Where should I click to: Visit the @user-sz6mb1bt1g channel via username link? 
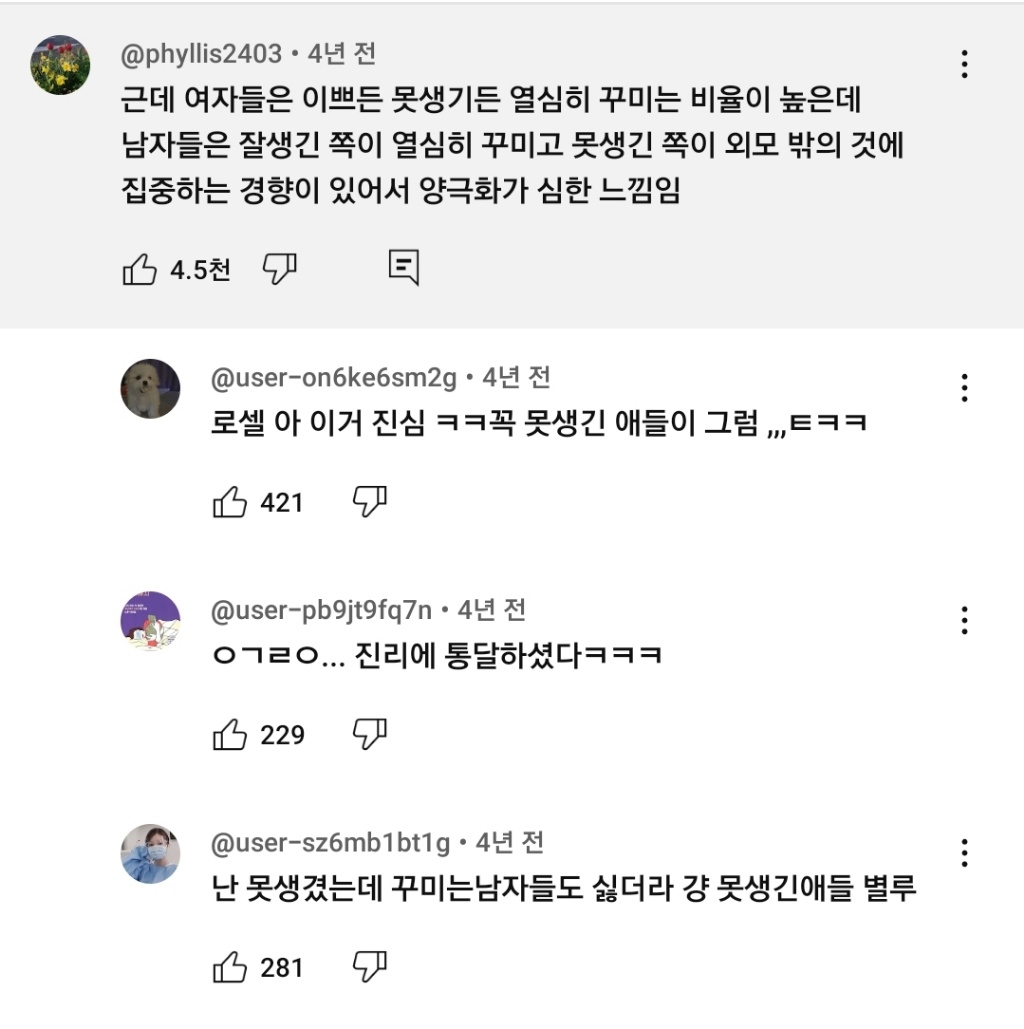(331, 843)
